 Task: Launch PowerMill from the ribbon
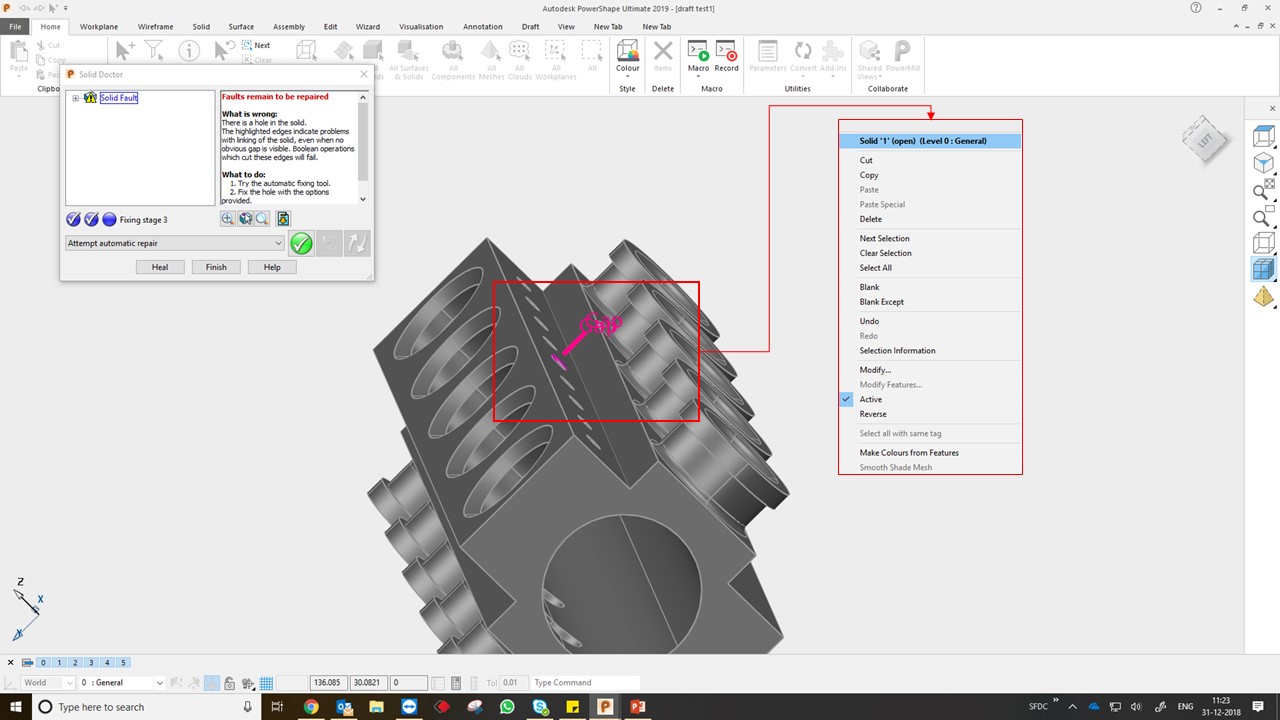click(902, 55)
